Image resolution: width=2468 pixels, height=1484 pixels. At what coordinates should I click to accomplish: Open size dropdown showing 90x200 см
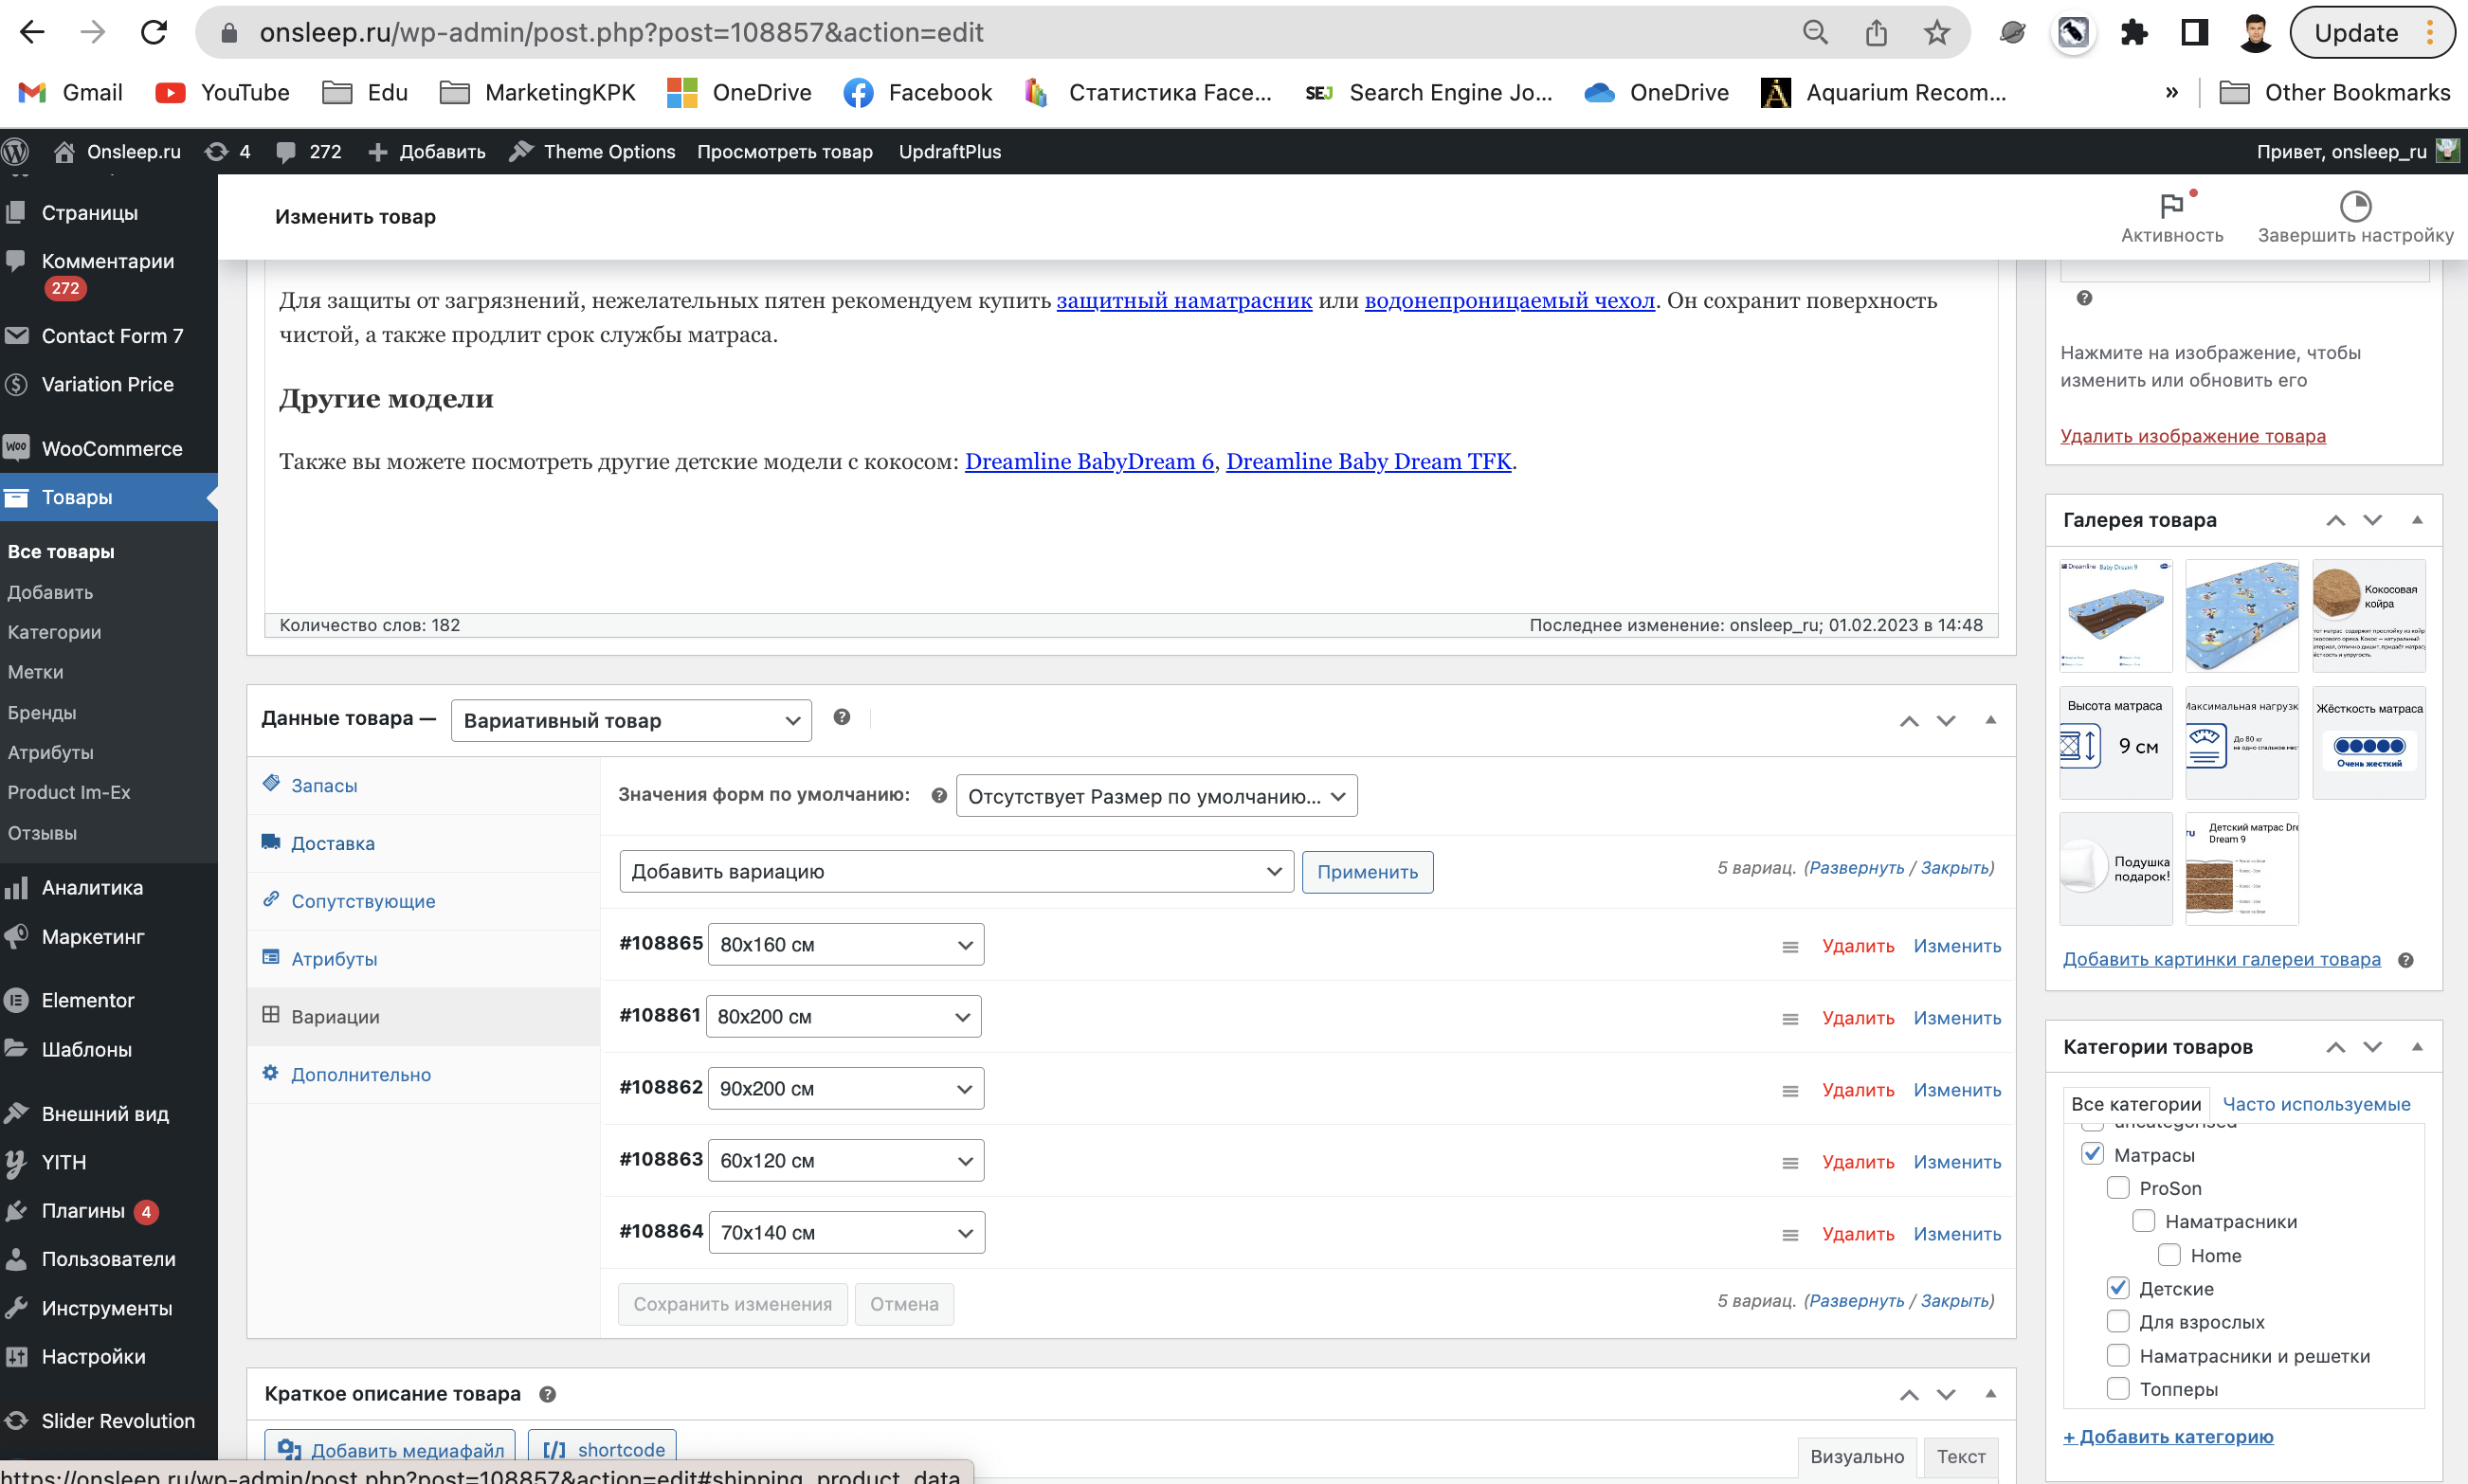[846, 1088]
